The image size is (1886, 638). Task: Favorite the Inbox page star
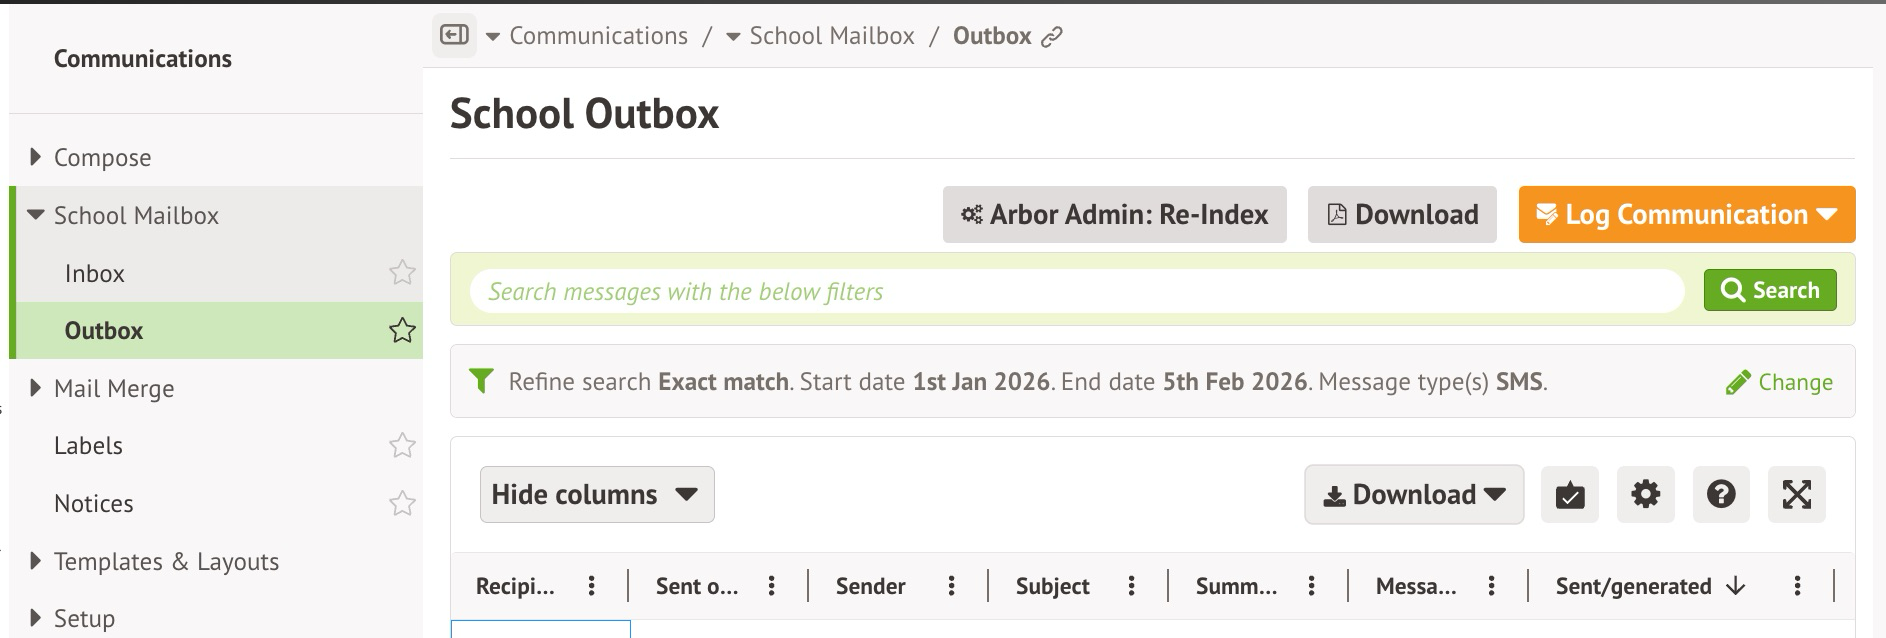pyautogui.click(x=402, y=272)
